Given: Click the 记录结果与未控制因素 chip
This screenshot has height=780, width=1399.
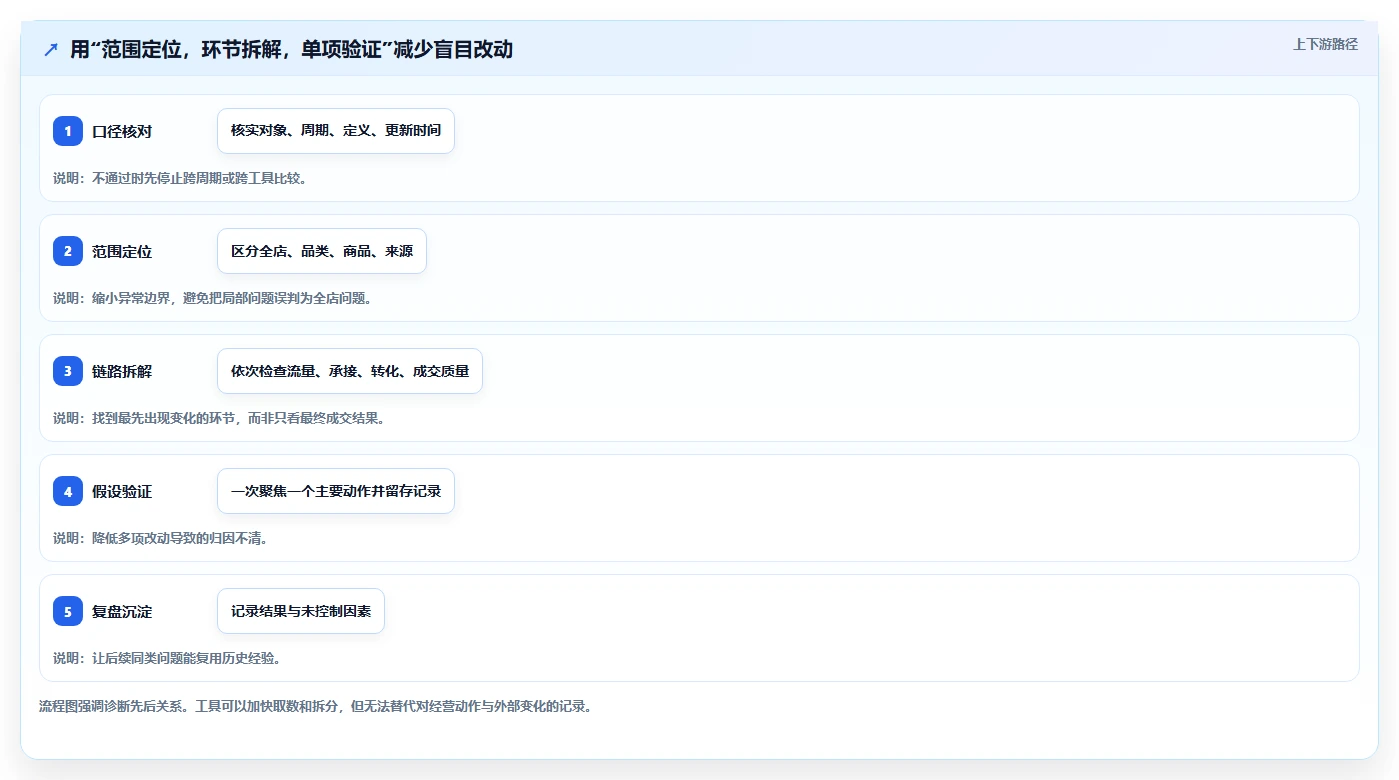Looking at the screenshot, I should coord(301,611).
